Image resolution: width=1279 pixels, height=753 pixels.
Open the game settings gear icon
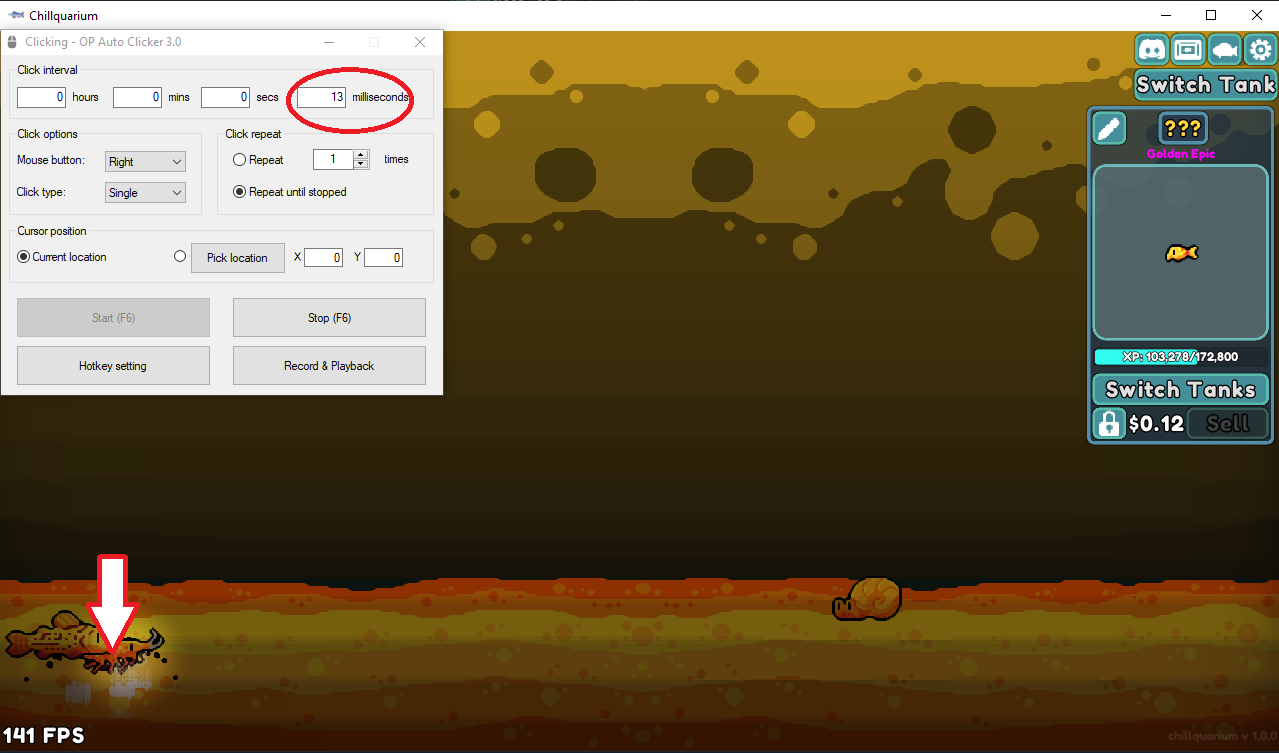[x=1260, y=49]
